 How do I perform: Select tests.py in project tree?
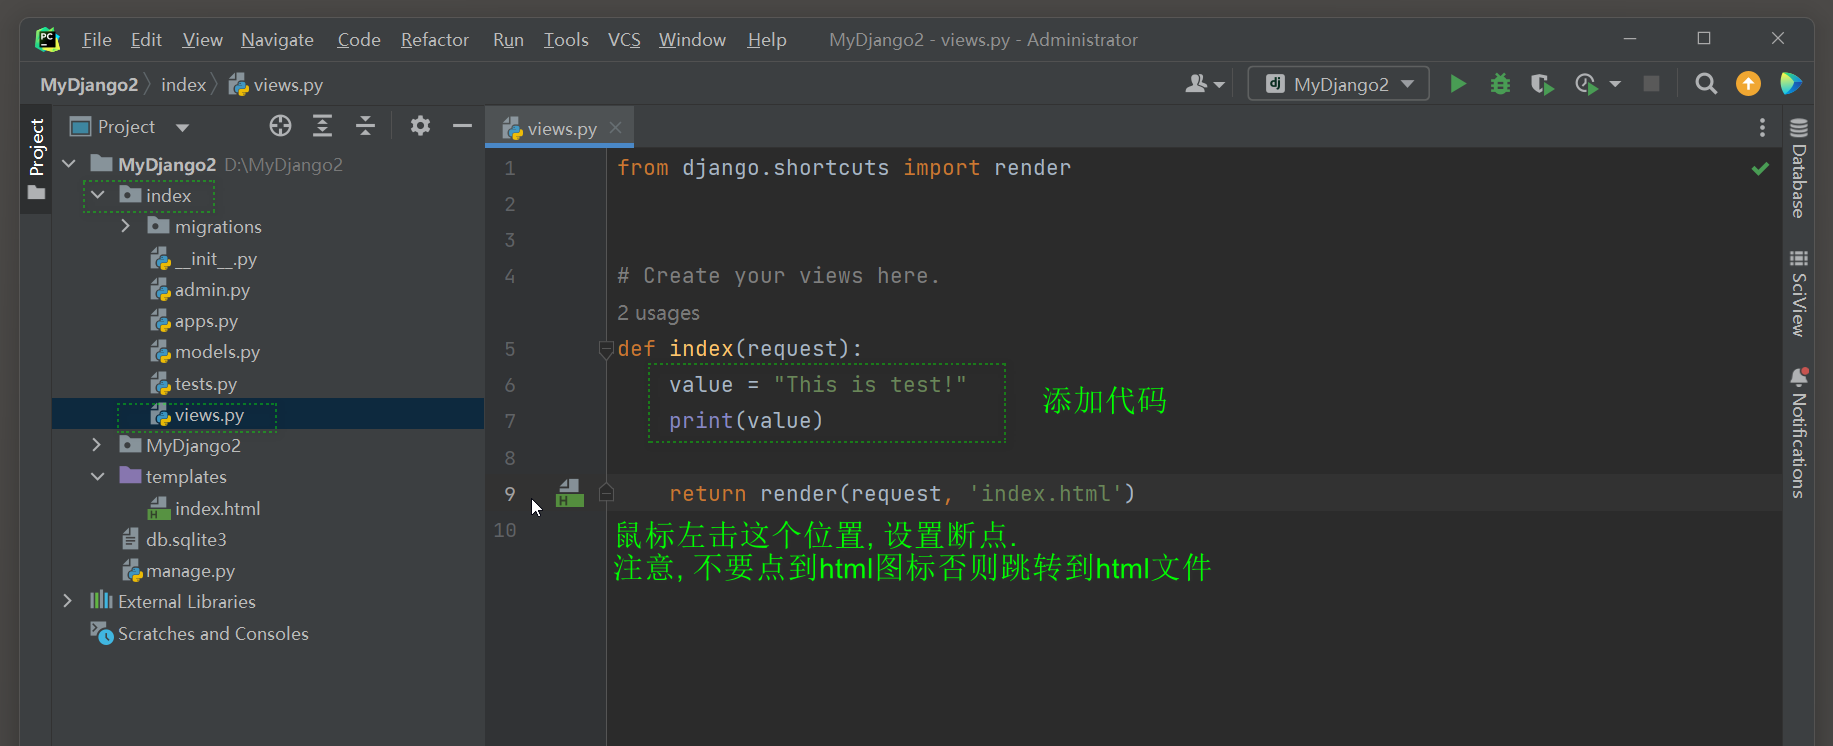click(x=194, y=384)
